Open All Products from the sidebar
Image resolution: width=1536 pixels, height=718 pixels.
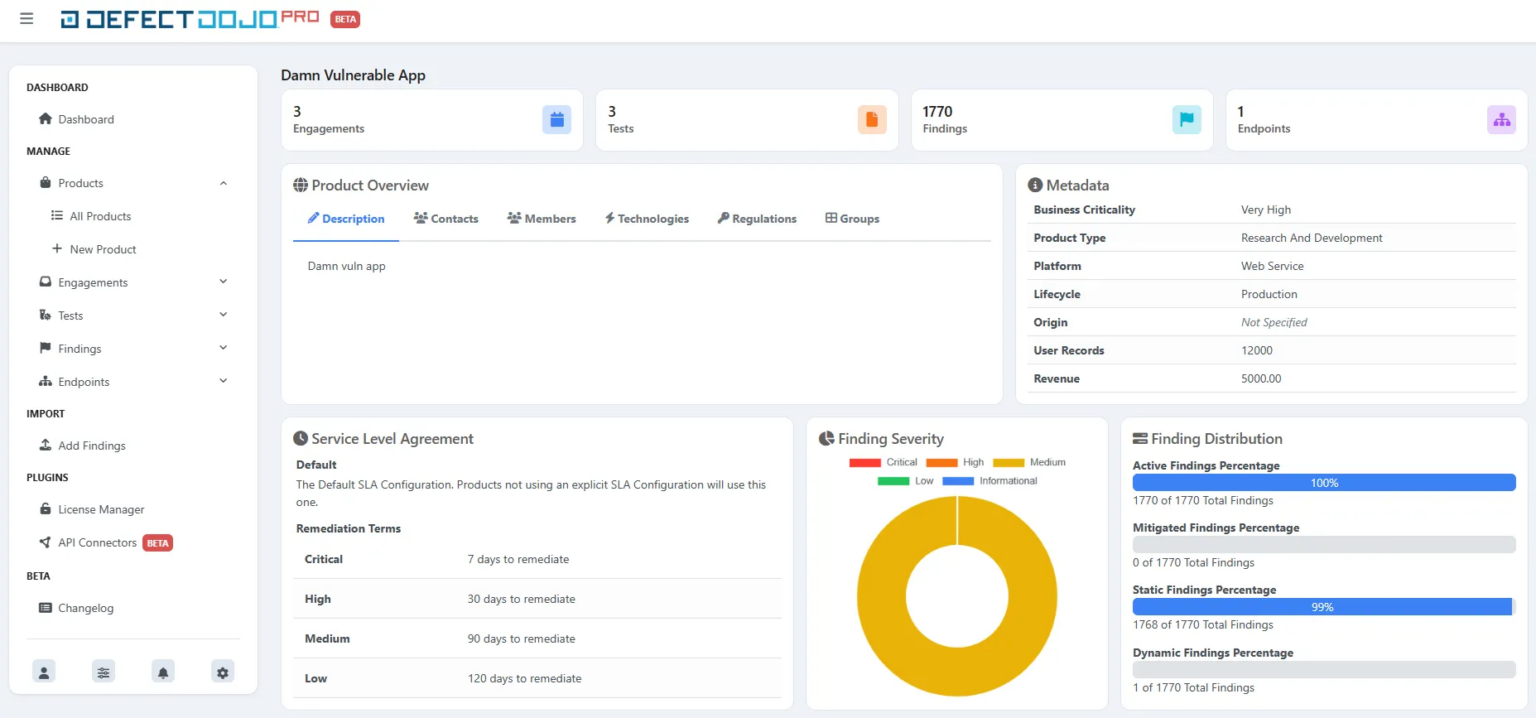click(102, 216)
